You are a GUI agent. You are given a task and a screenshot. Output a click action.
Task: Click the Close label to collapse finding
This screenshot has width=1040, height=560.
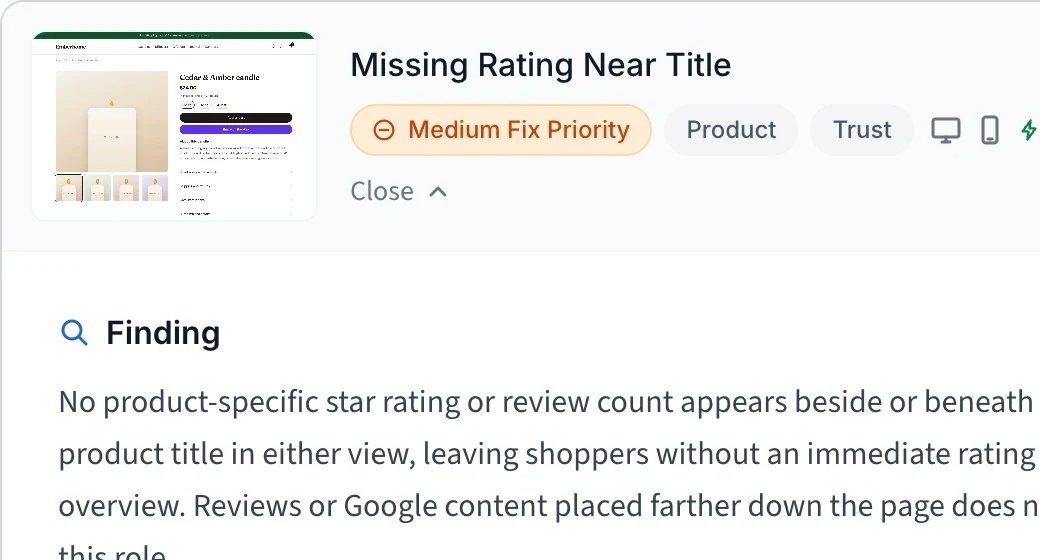click(382, 191)
